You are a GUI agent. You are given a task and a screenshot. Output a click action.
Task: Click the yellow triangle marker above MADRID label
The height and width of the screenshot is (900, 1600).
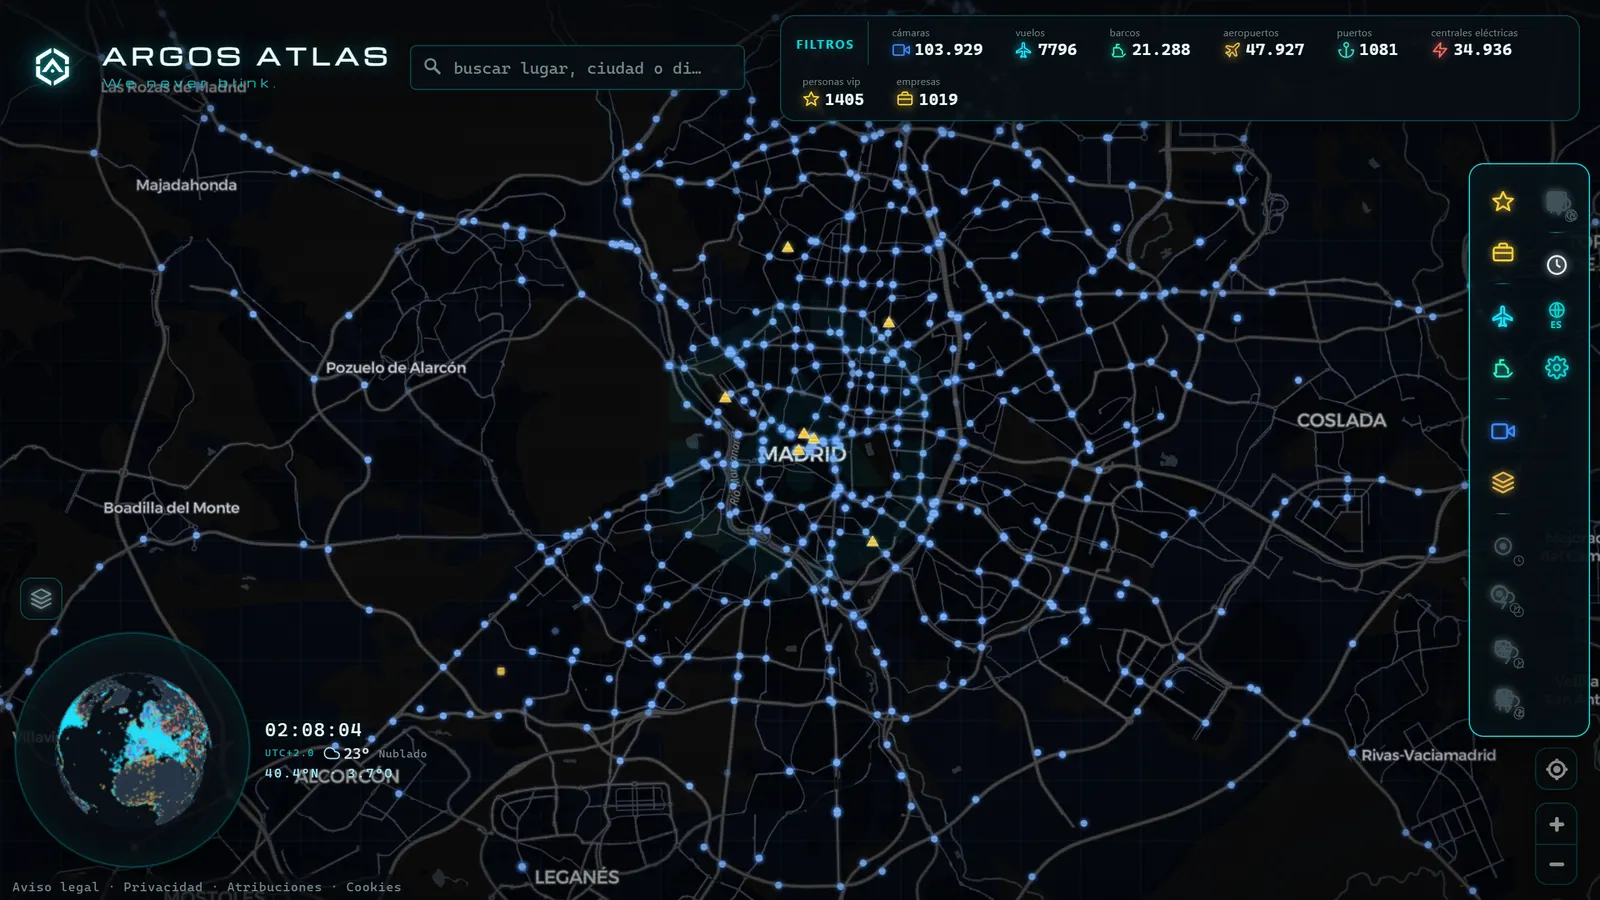[x=803, y=434]
